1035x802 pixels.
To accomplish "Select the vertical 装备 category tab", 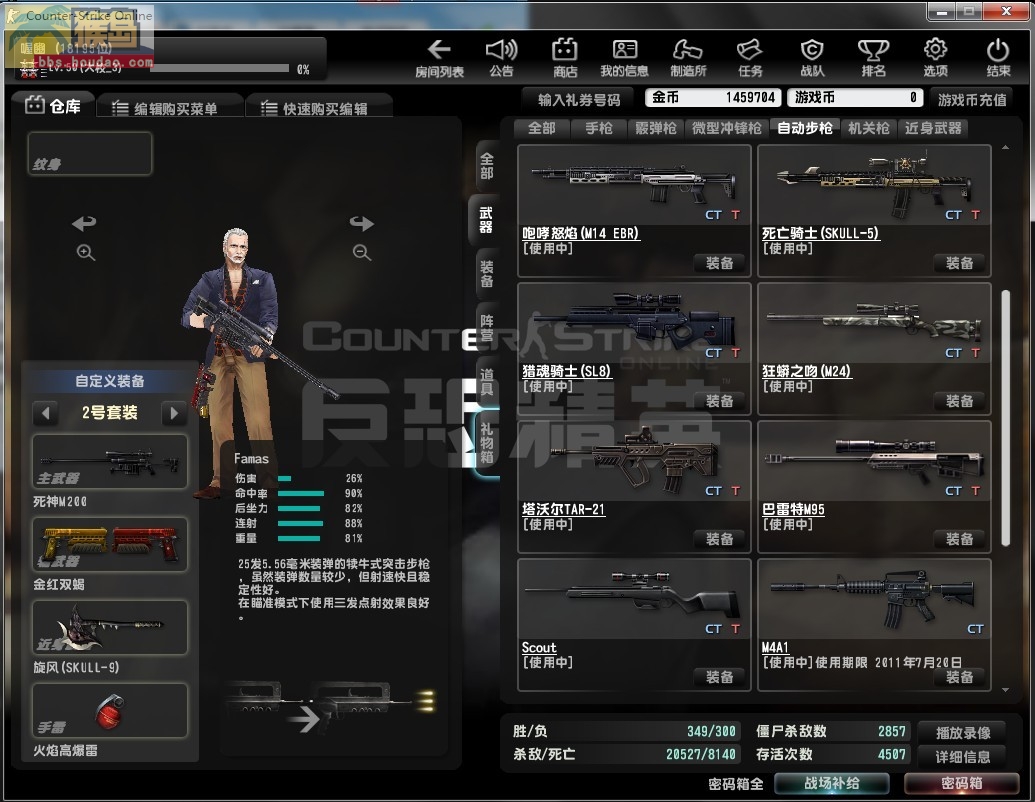I will pyautogui.click(x=486, y=275).
